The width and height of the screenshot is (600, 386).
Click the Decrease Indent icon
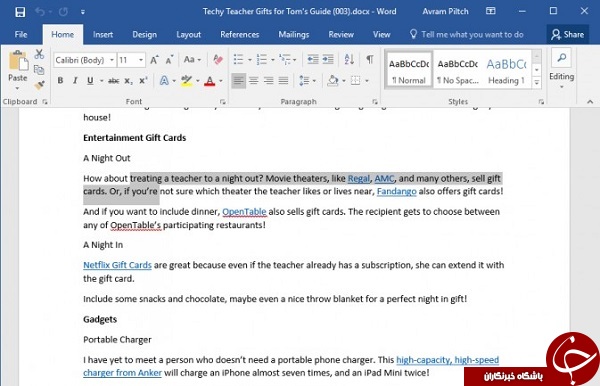coord(313,60)
